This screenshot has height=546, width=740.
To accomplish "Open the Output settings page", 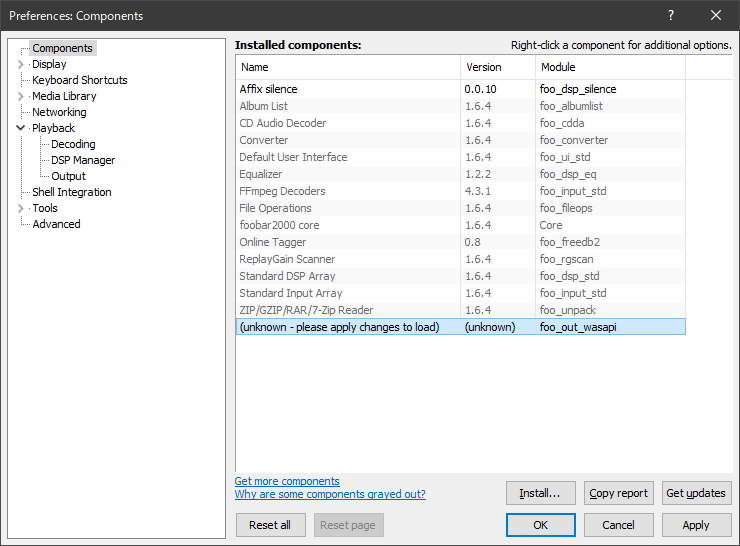I will (x=68, y=176).
